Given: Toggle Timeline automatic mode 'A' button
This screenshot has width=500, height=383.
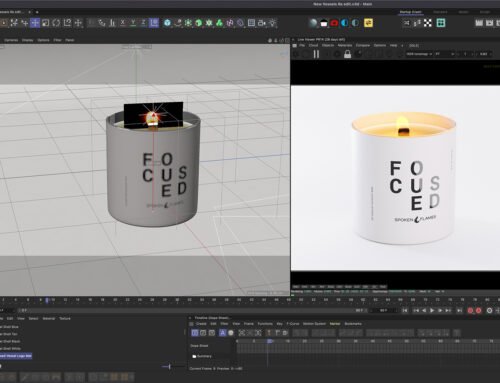Looking at the screenshot, I should point(223,332).
